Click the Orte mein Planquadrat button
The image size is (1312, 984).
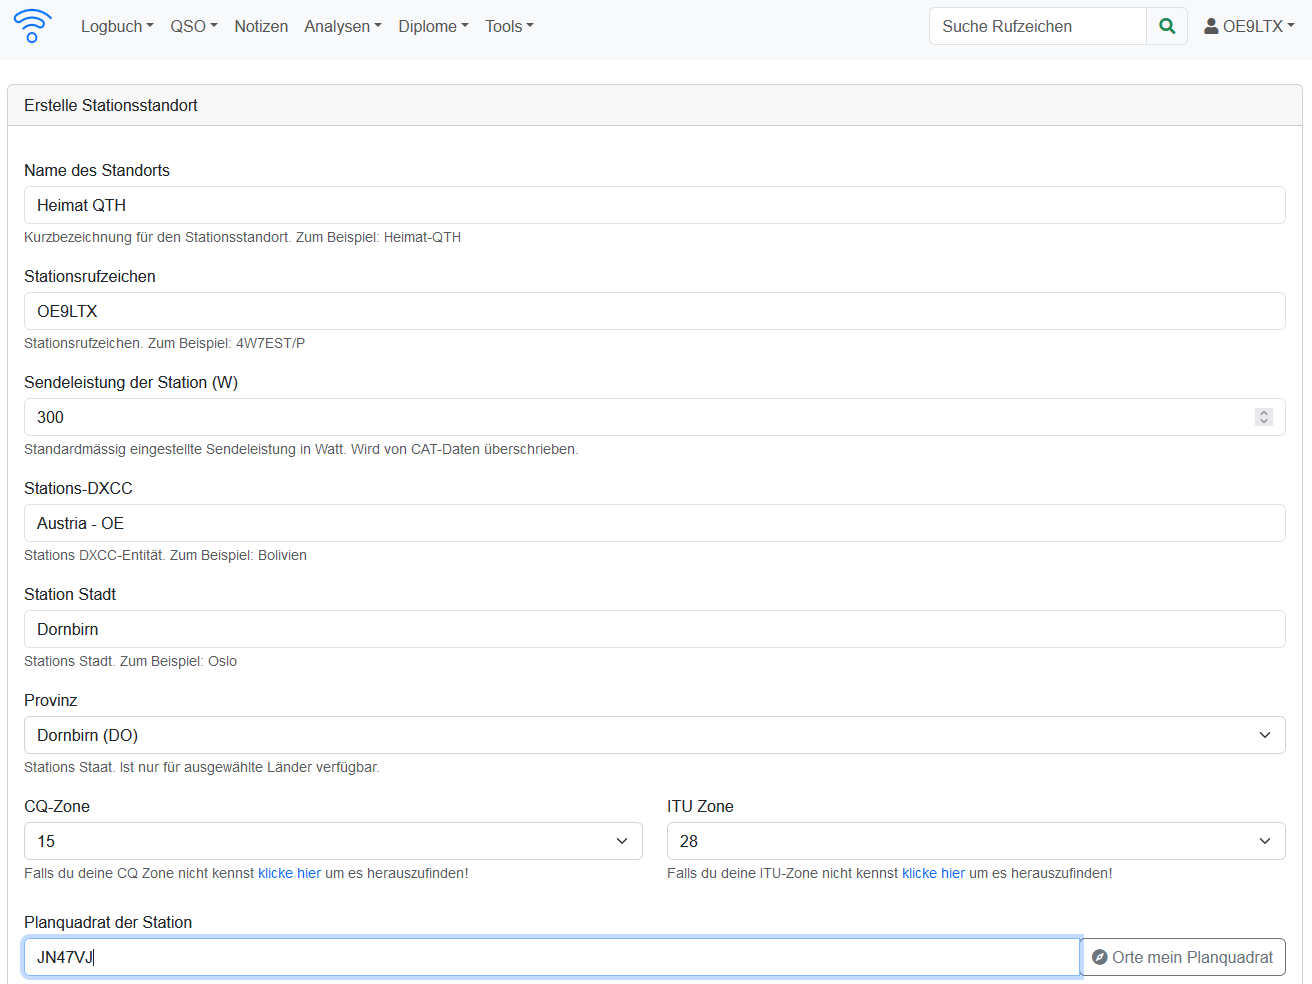point(1183,957)
